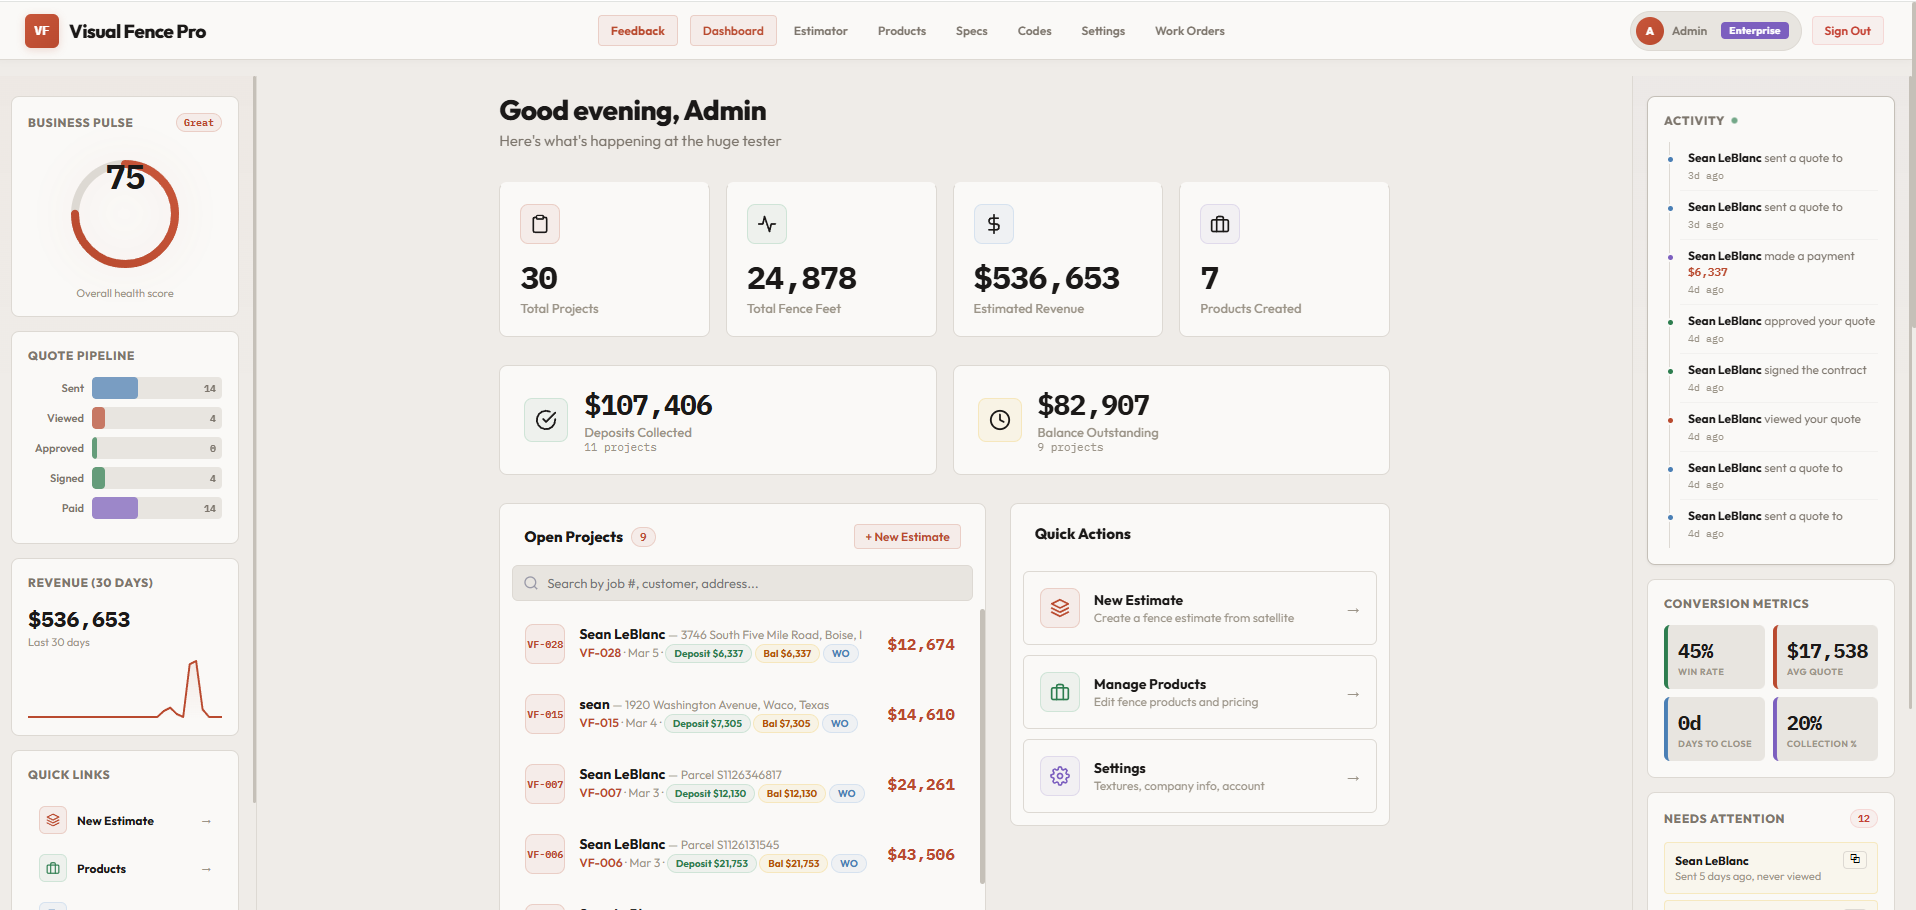Click the Manage Products briefcase icon
Image resolution: width=1916 pixels, height=910 pixels.
coord(1060,691)
